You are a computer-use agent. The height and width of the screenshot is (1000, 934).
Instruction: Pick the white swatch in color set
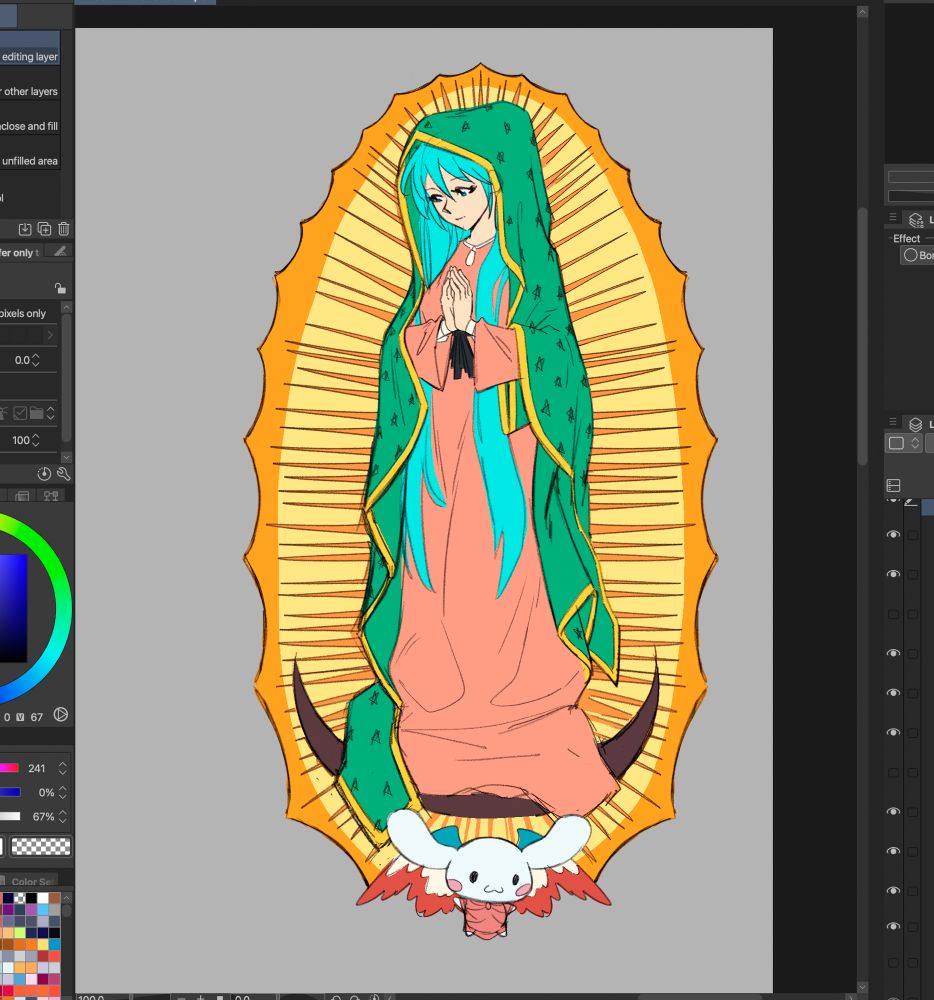point(42,898)
